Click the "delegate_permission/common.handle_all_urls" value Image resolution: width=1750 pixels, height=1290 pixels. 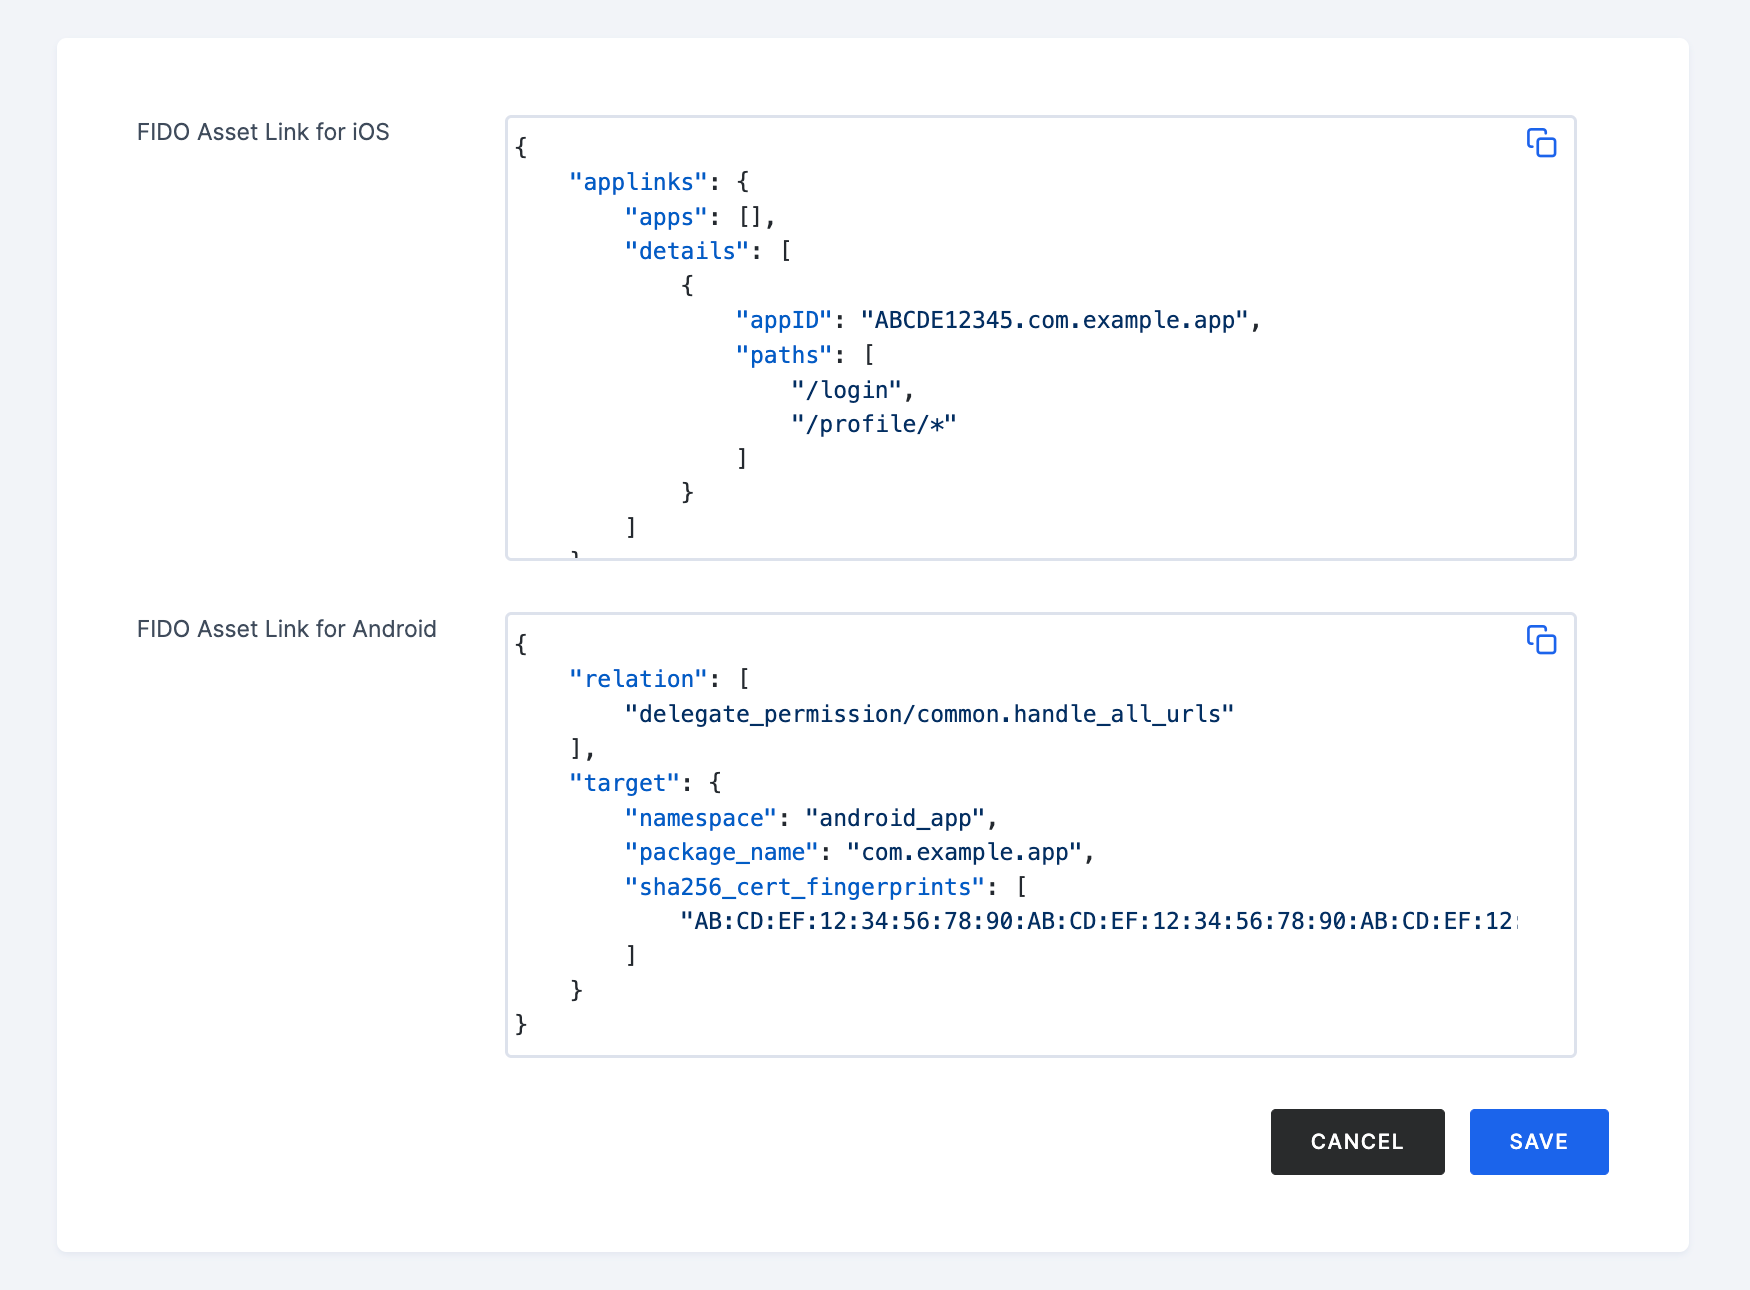(x=929, y=714)
